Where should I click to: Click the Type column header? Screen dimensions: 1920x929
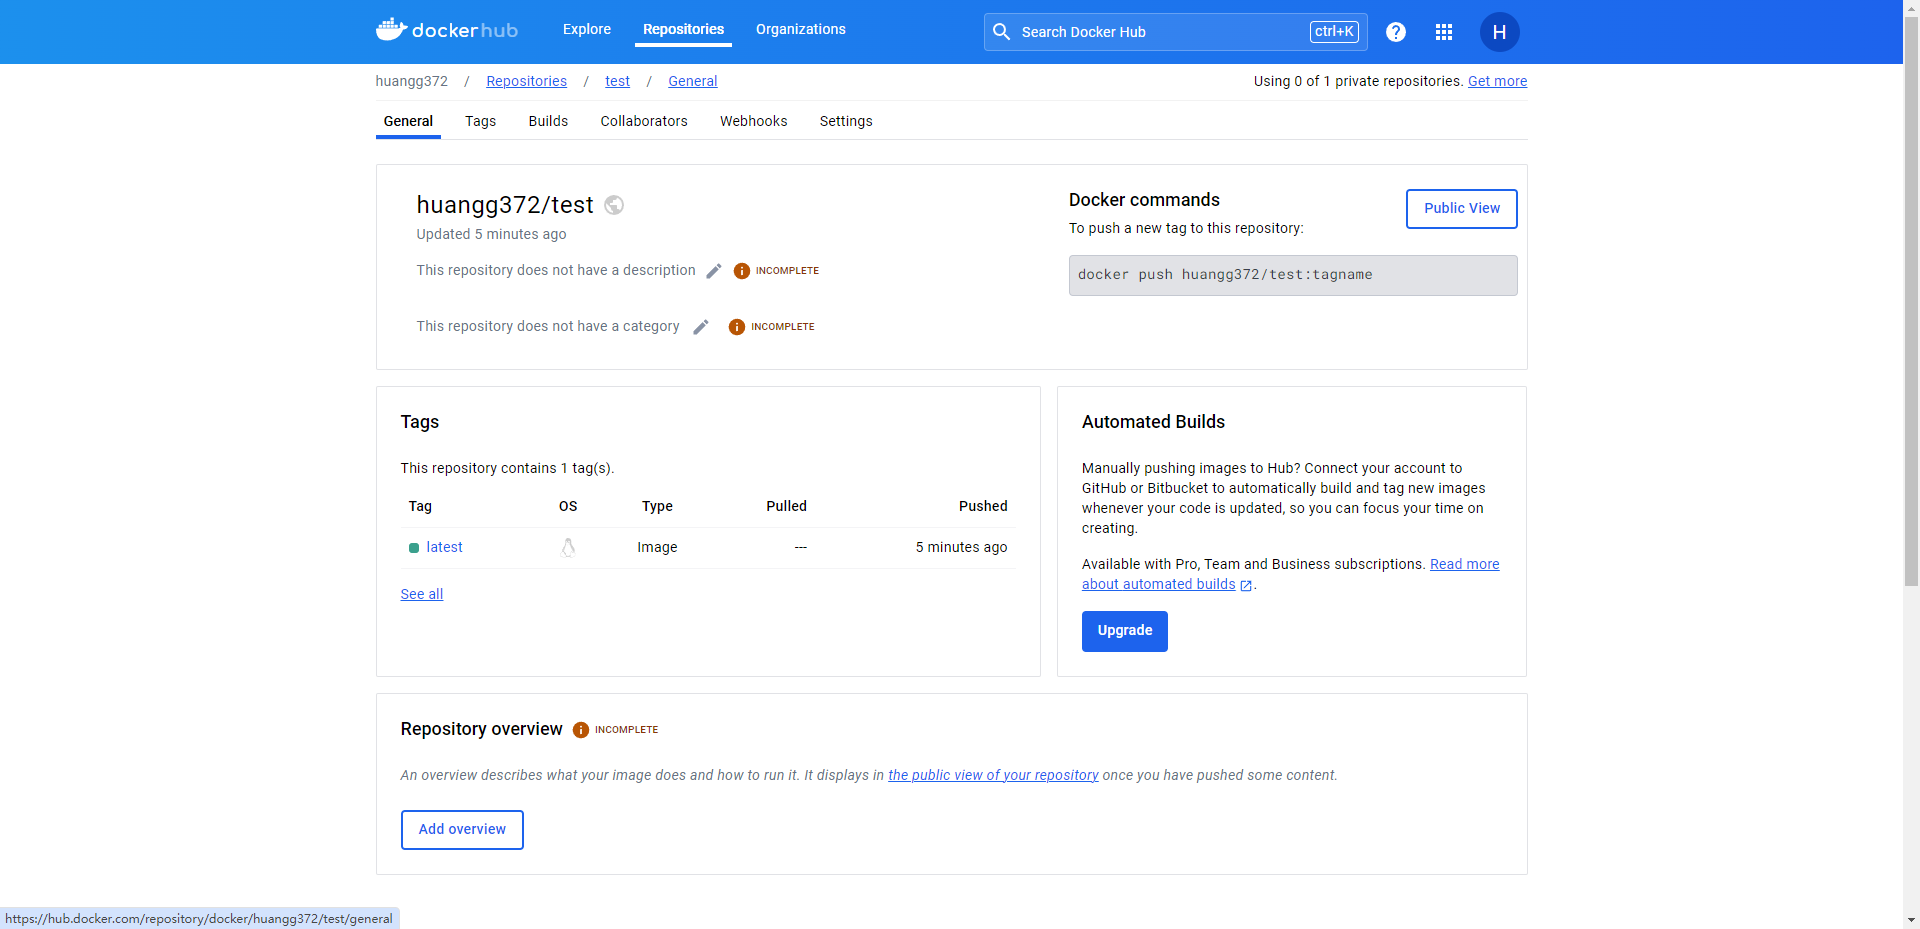[657, 506]
